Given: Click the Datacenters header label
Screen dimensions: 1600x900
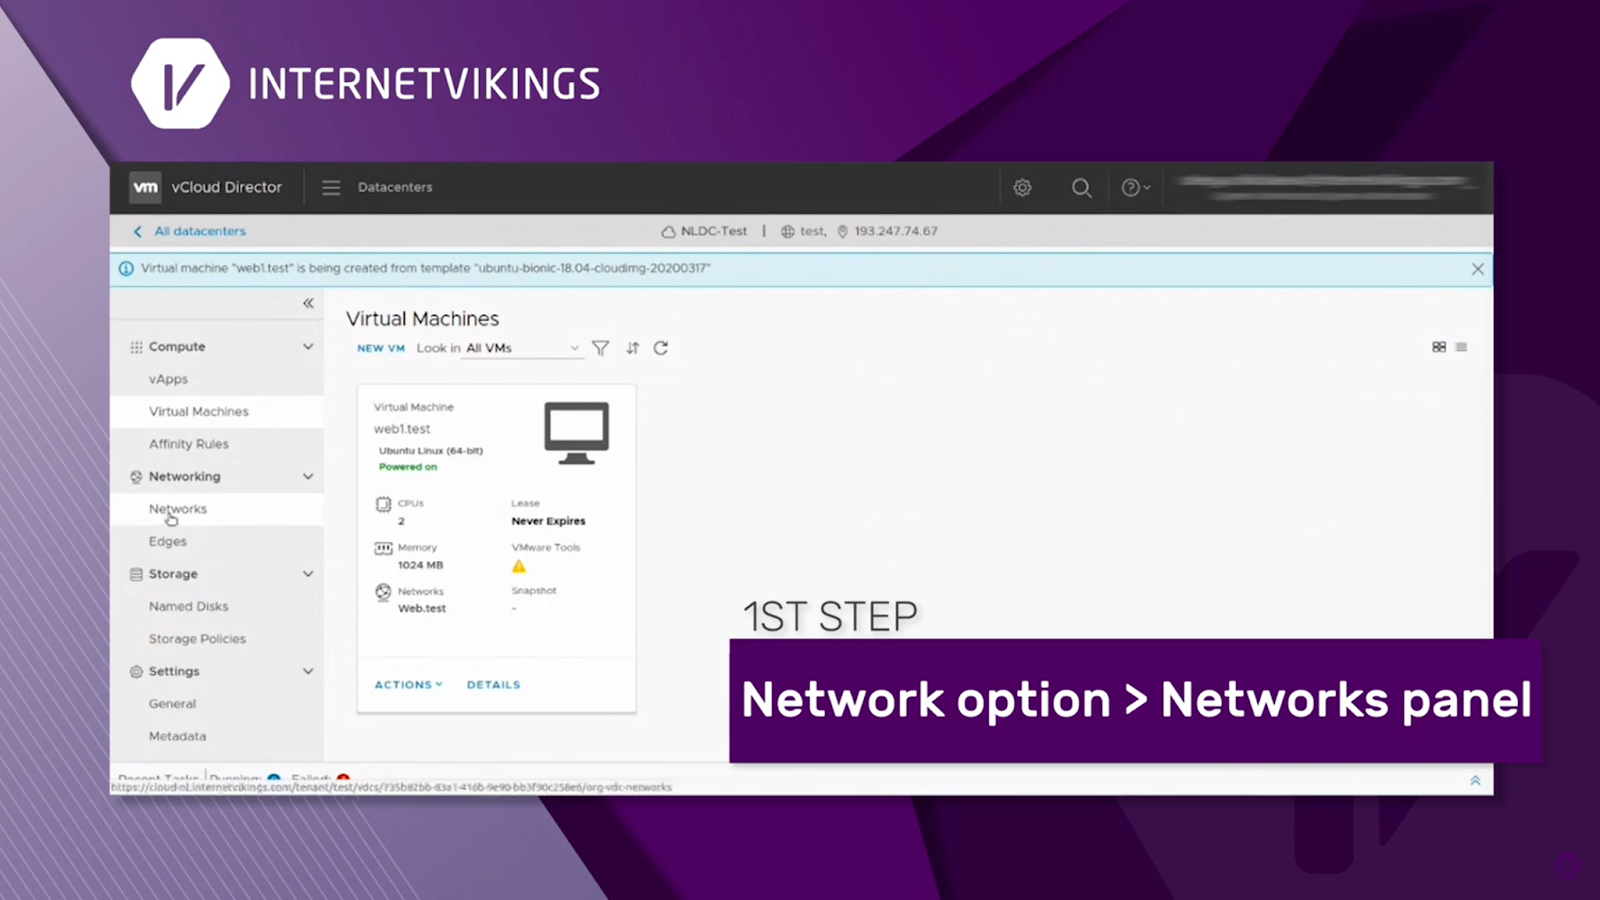Looking at the screenshot, I should 395,187.
